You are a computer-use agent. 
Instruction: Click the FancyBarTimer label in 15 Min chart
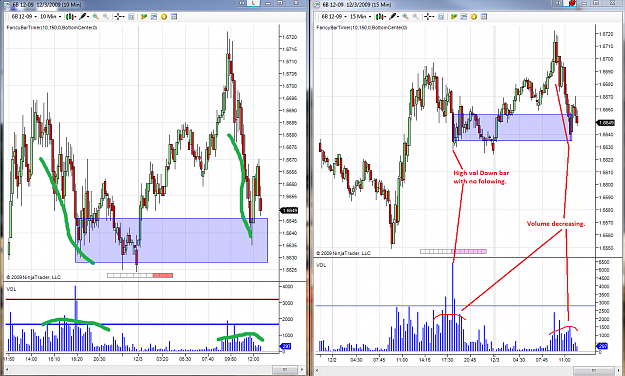pos(362,28)
